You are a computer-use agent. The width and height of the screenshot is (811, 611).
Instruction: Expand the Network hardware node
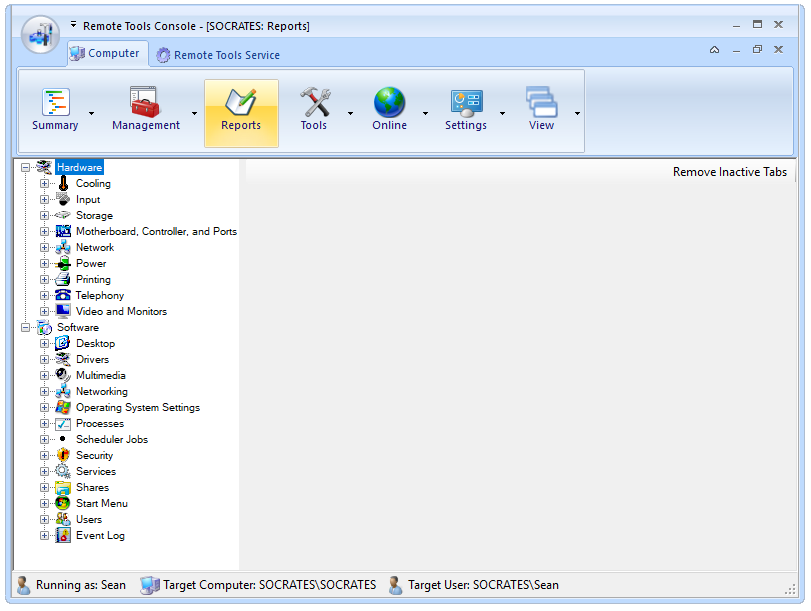[x=44, y=247]
